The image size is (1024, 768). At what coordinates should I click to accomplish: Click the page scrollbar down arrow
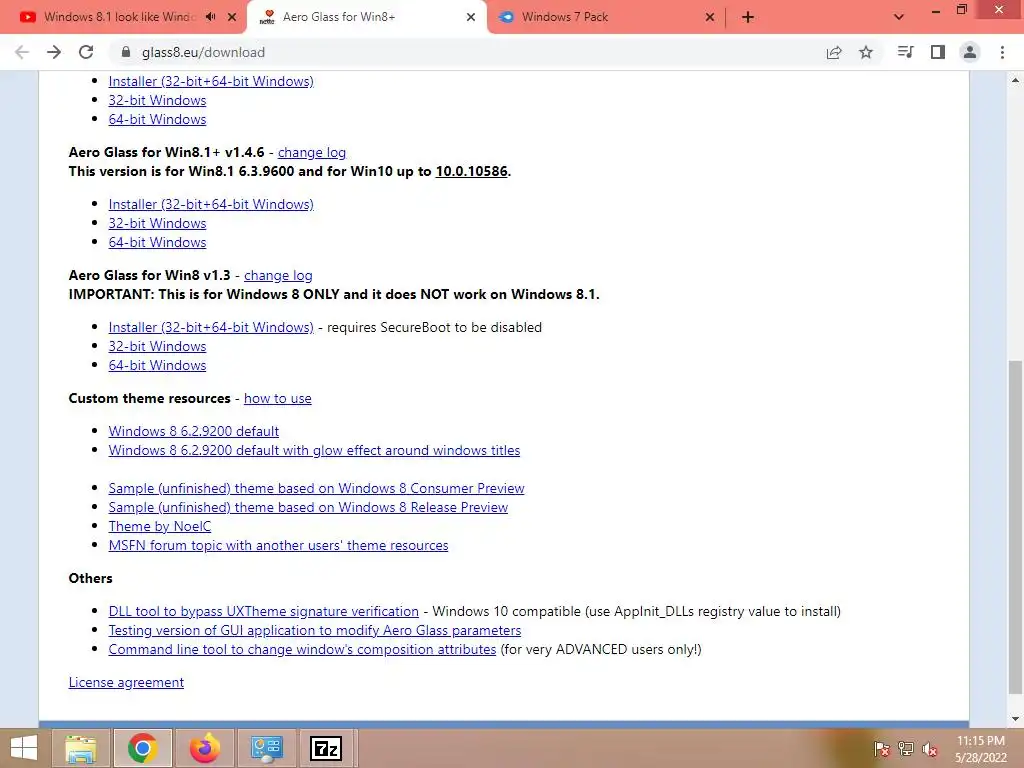[1016, 718]
